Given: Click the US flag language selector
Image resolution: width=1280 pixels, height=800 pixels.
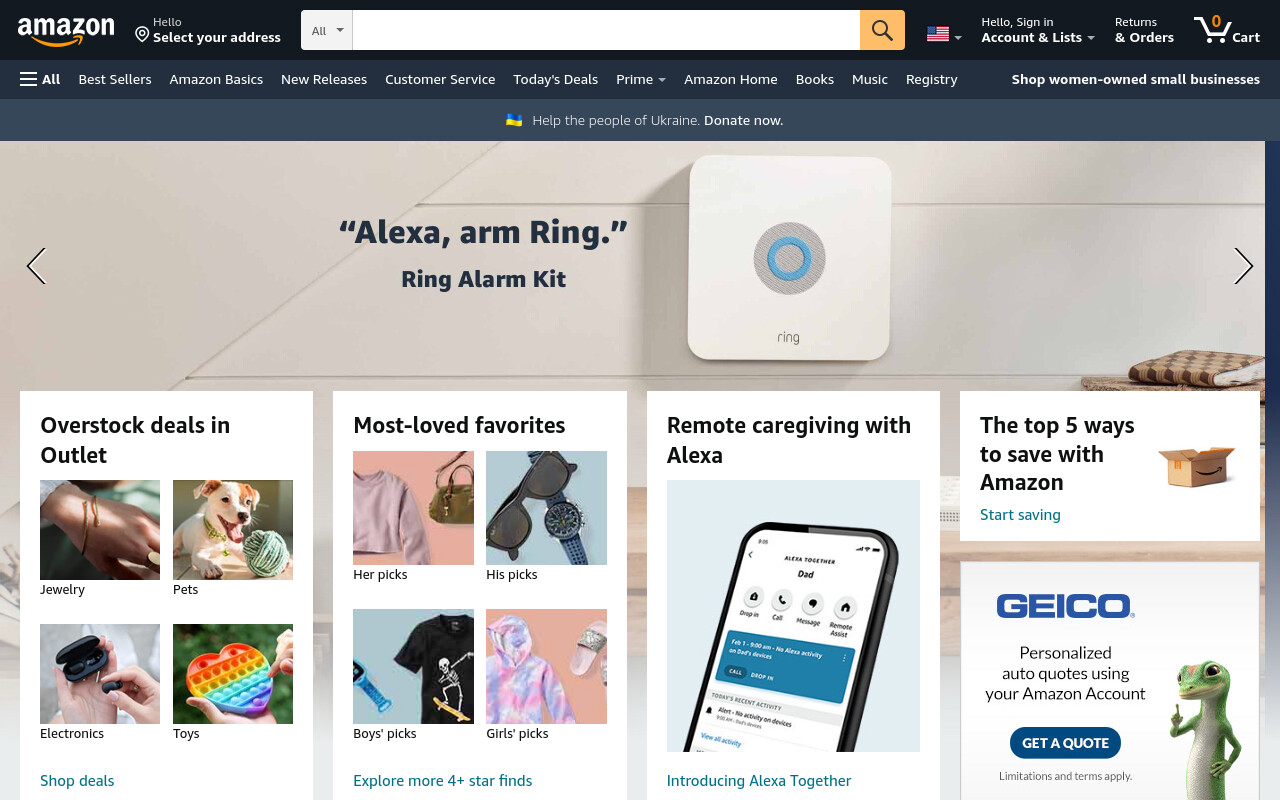Looking at the screenshot, I should pos(944,35).
